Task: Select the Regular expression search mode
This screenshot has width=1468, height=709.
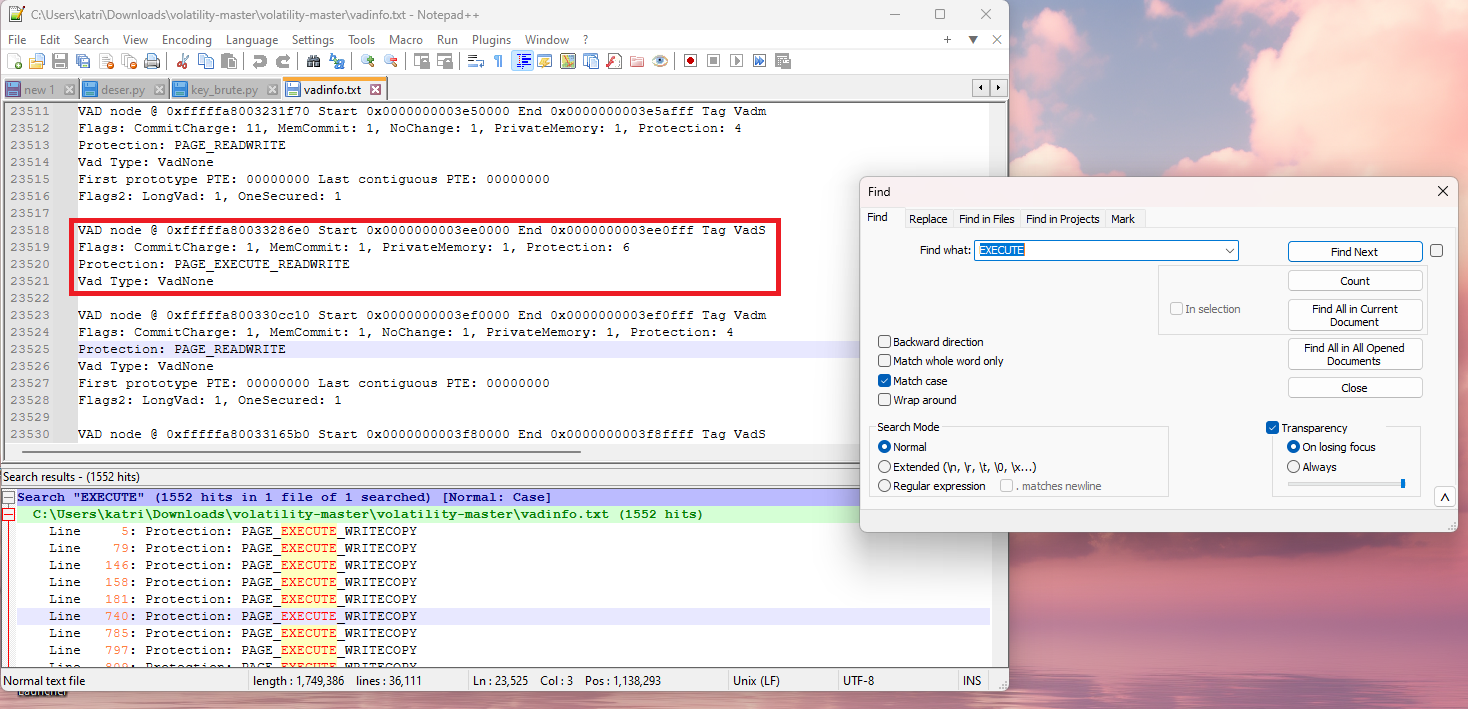Action: pyautogui.click(x=883, y=486)
